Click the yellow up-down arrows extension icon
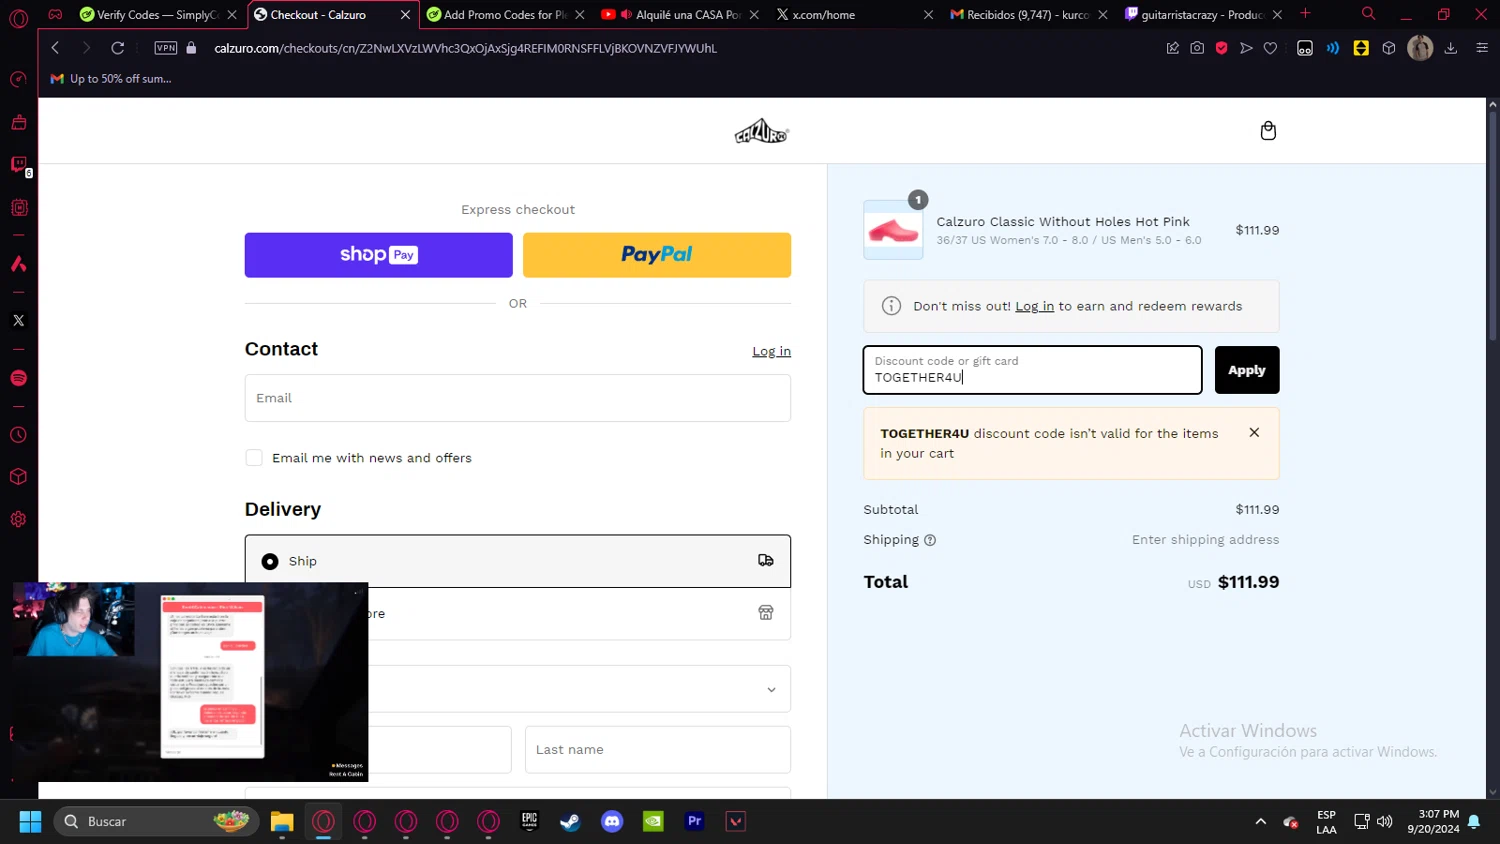Screen dimensions: 1500x844 coord(1361,48)
